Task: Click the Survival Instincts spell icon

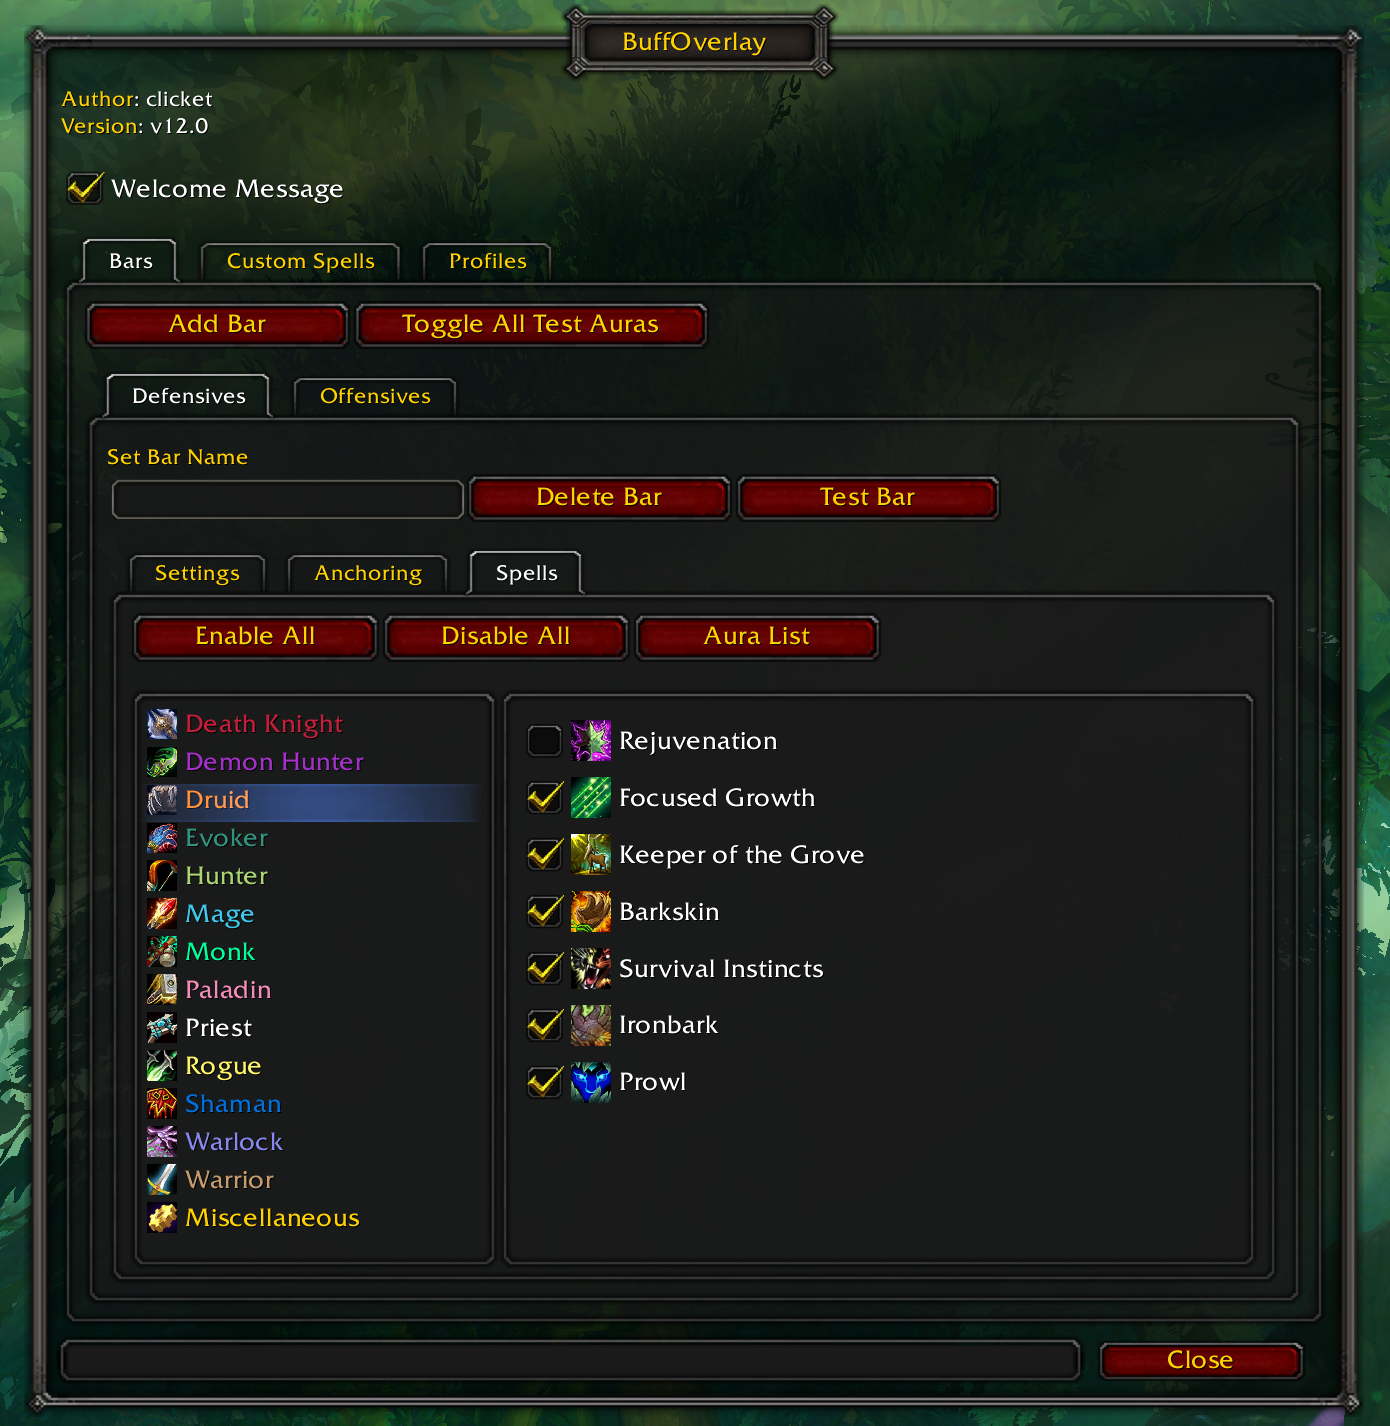Action: pyautogui.click(x=591, y=969)
